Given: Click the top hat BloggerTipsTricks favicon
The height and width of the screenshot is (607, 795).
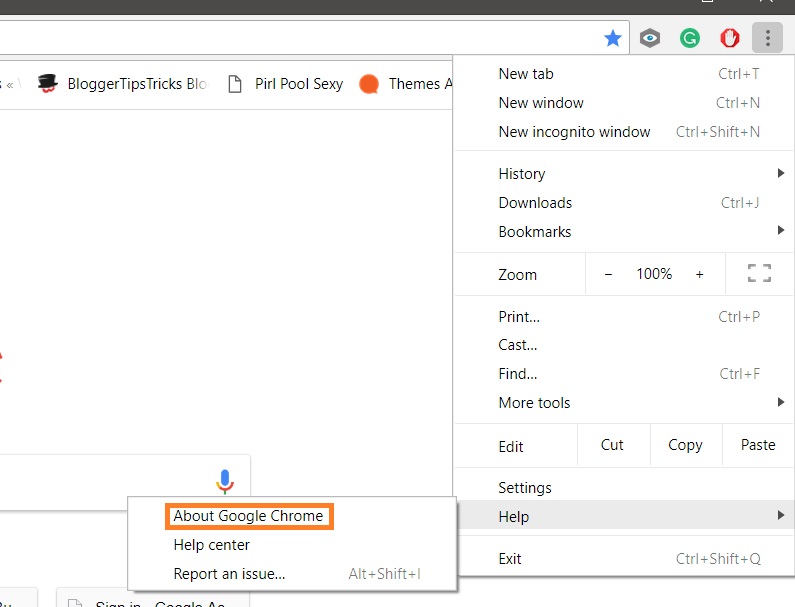Looking at the screenshot, I should (x=48, y=83).
